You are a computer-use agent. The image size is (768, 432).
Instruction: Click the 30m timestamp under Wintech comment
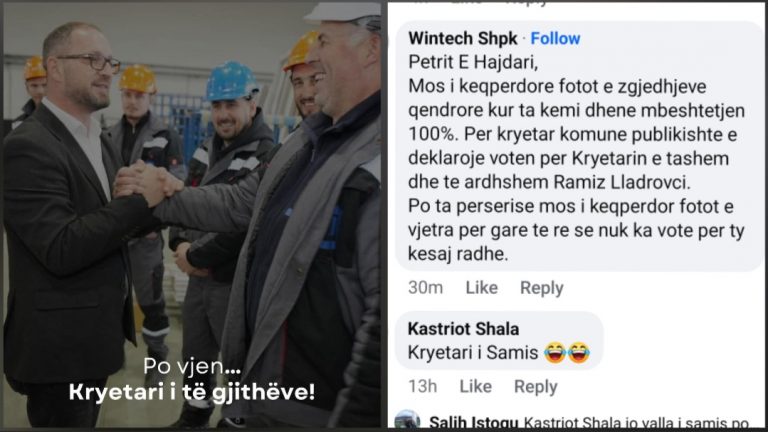coord(426,288)
